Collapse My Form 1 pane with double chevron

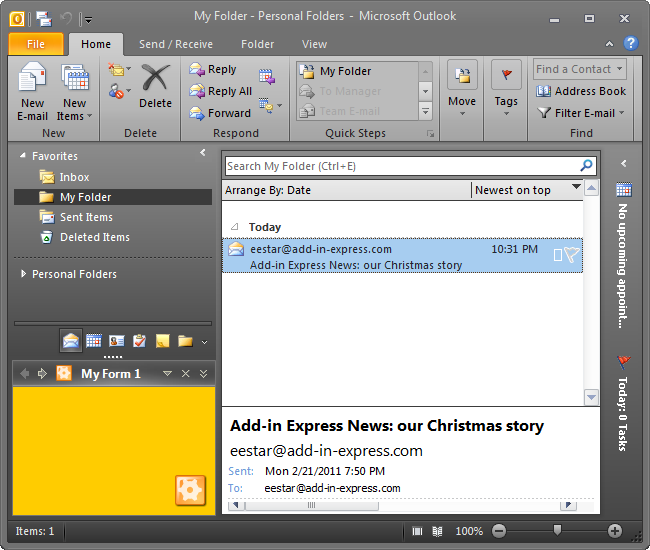pos(204,373)
